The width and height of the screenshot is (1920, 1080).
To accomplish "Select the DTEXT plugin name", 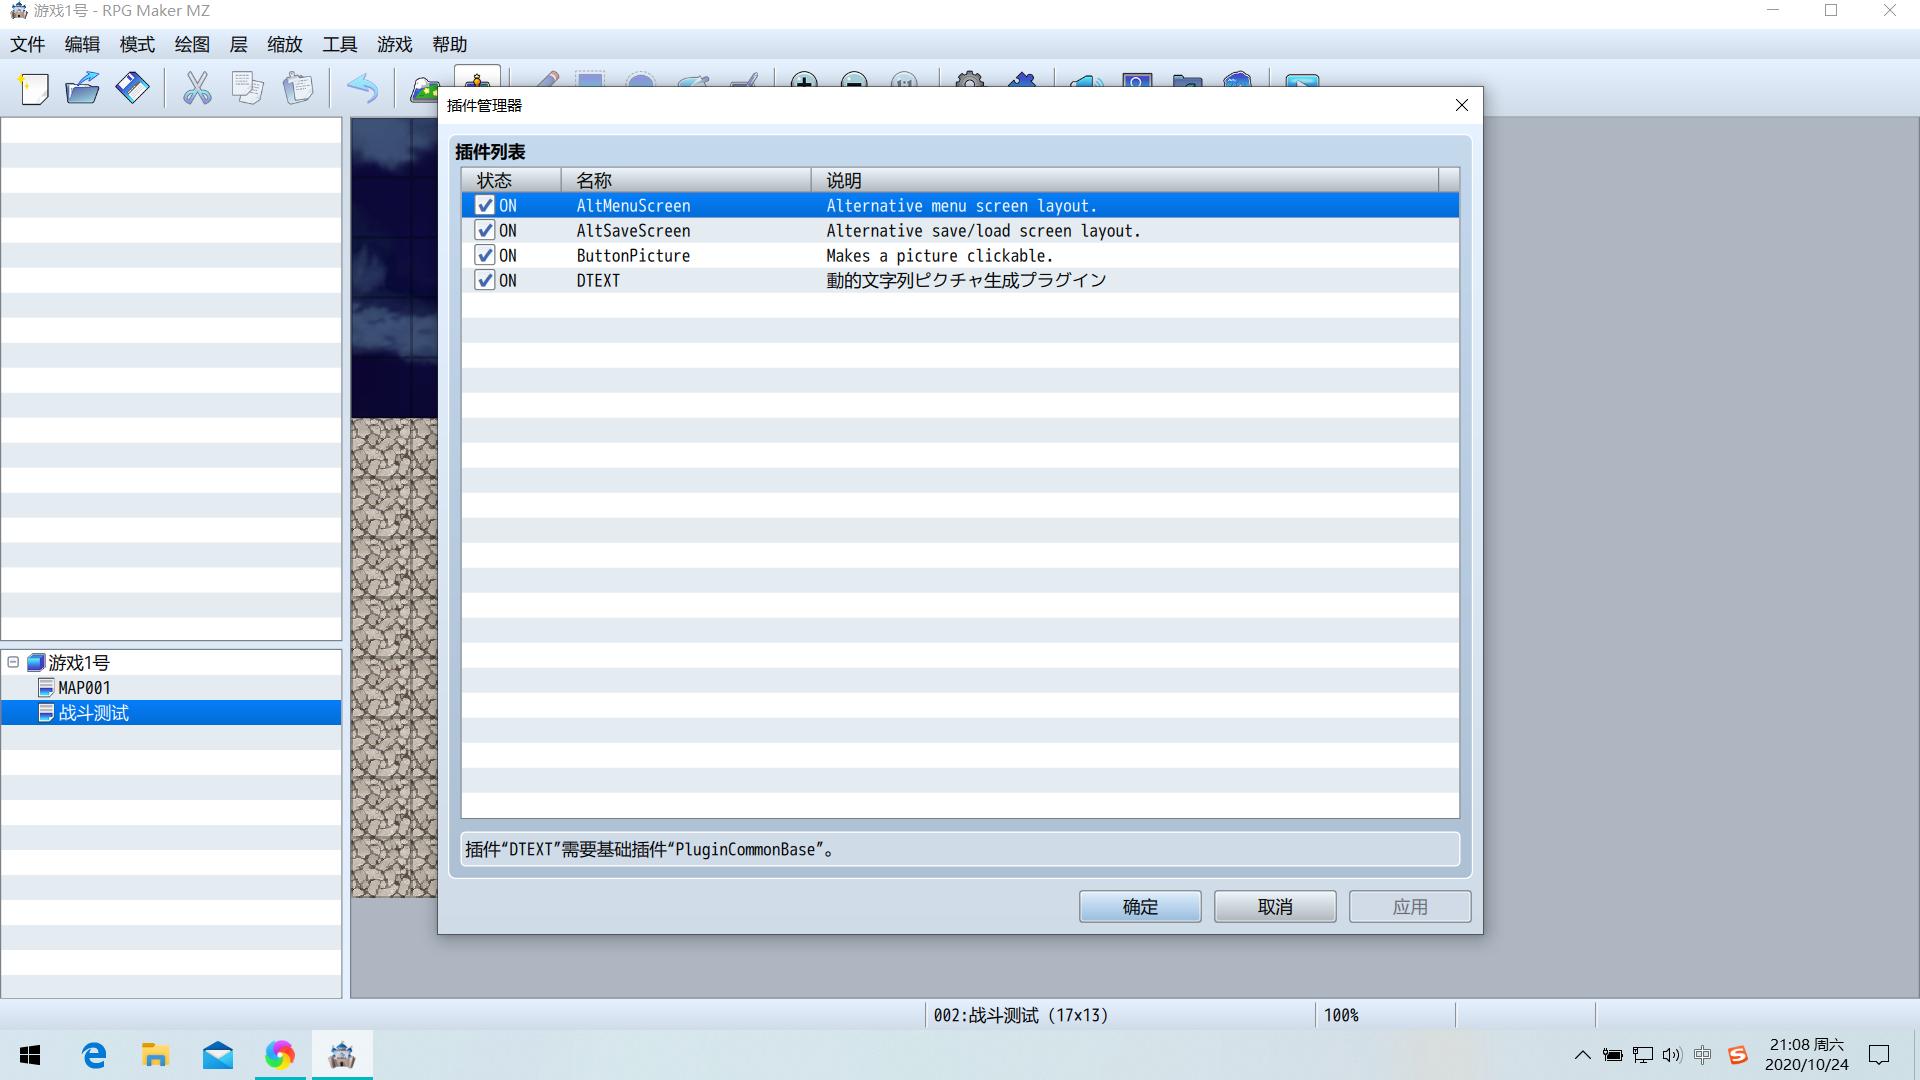I will (x=598, y=281).
